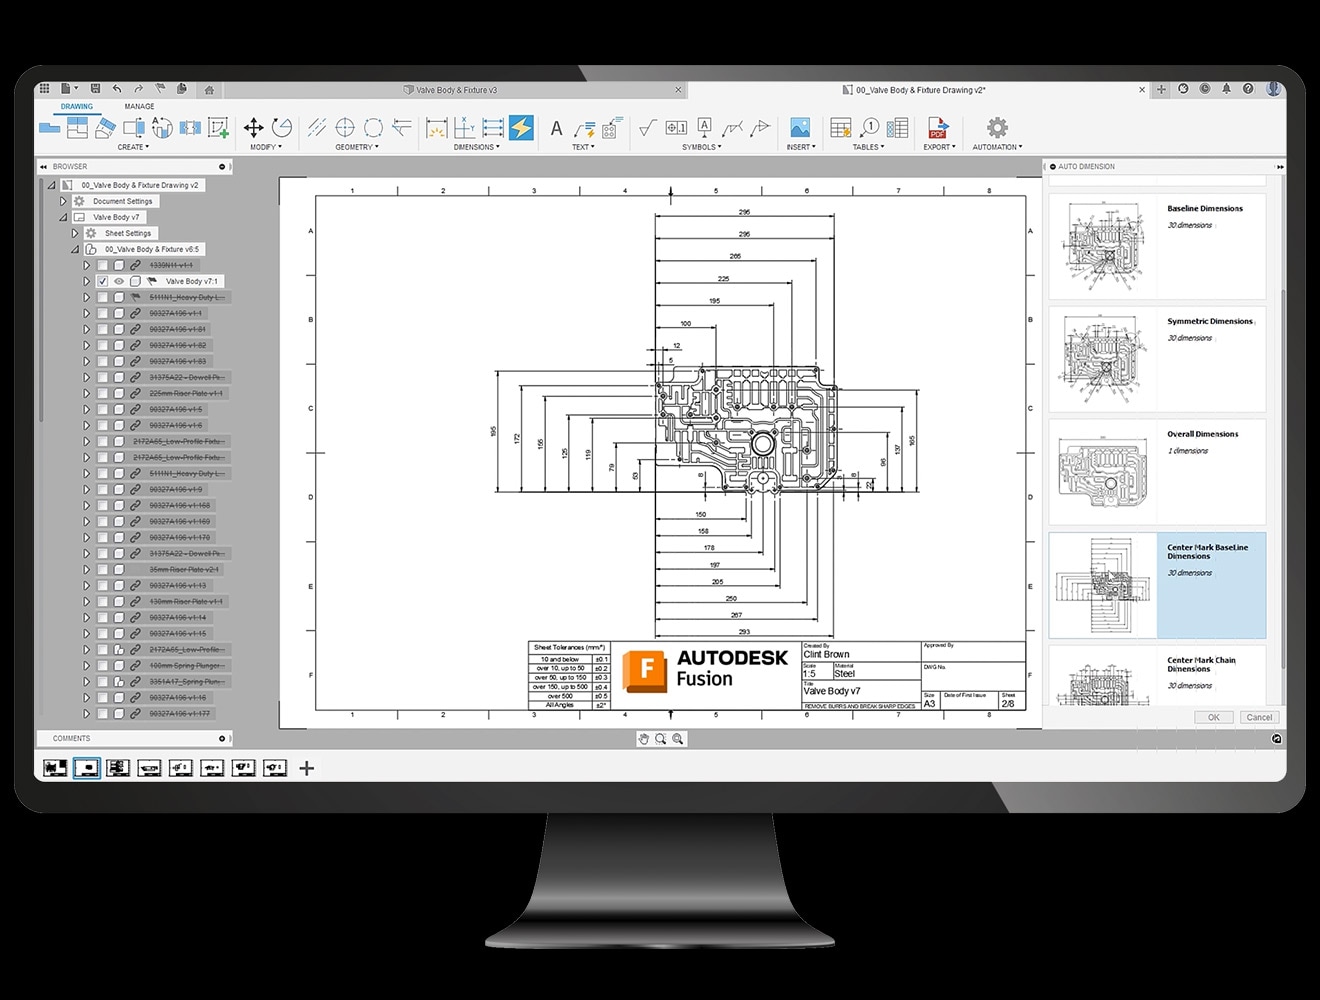Add a new sheet with plus button
The height and width of the screenshot is (1000, 1320).
(x=307, y=768)
